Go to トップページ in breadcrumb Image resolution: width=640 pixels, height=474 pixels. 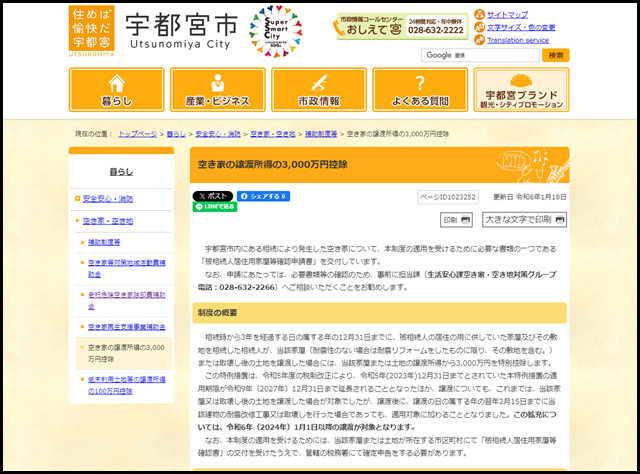coord(138,134)
